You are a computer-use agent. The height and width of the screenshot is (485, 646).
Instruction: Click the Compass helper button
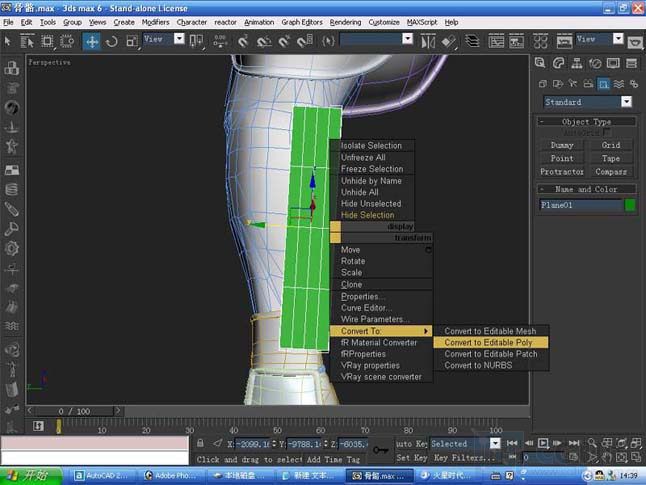611,172
